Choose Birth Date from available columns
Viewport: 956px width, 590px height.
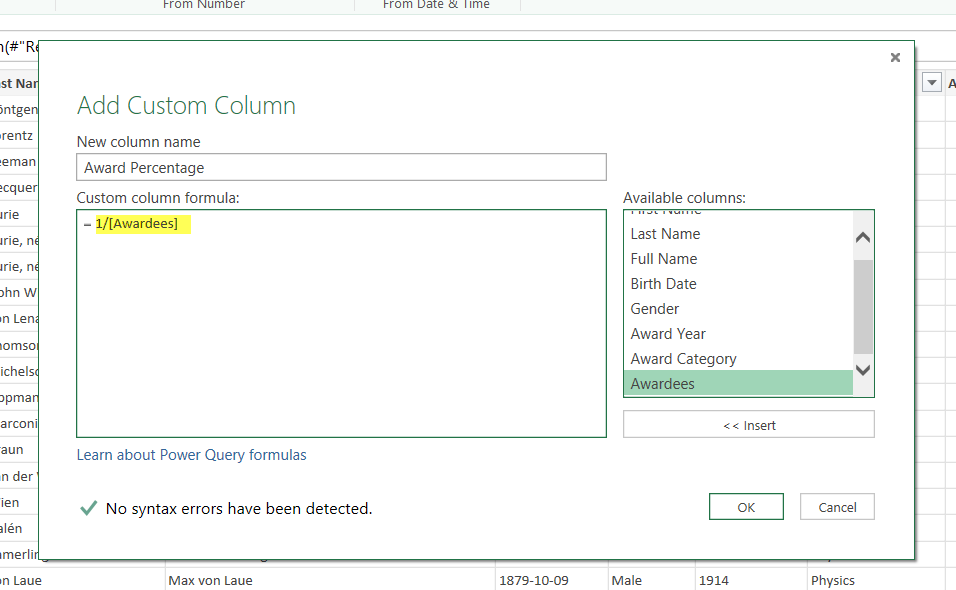tap(664, 284)
